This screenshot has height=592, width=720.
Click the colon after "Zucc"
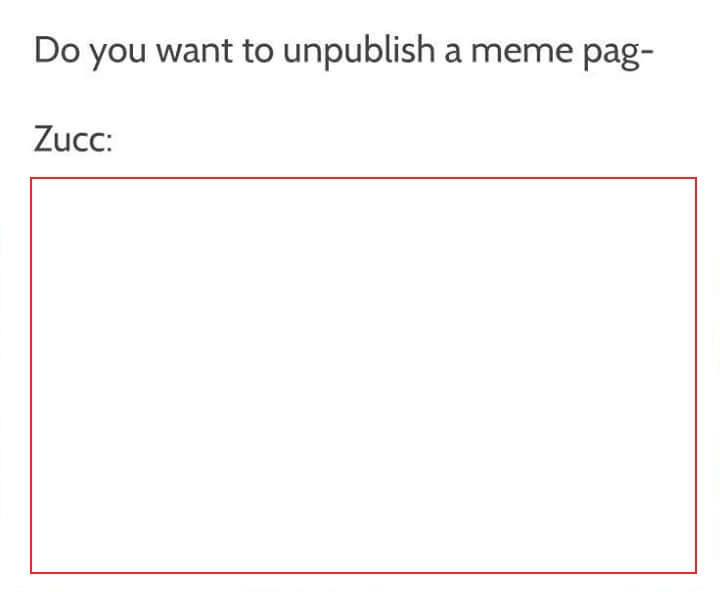pyautogui.click(x=109, y=143)
